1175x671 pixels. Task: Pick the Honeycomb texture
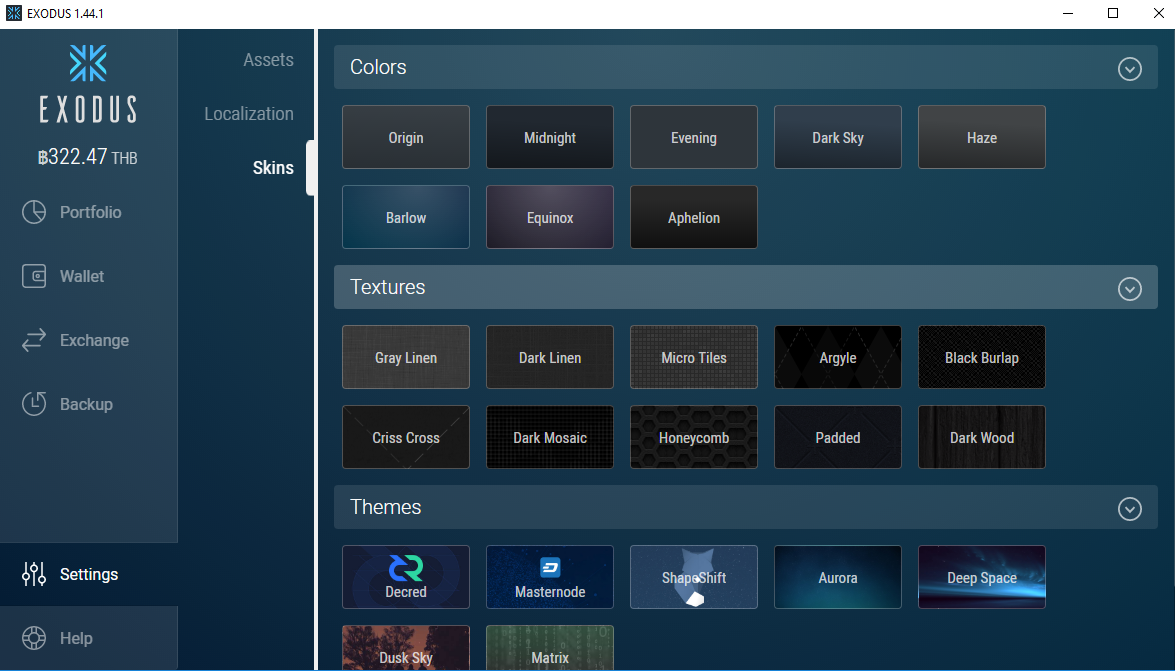[694, 438]
